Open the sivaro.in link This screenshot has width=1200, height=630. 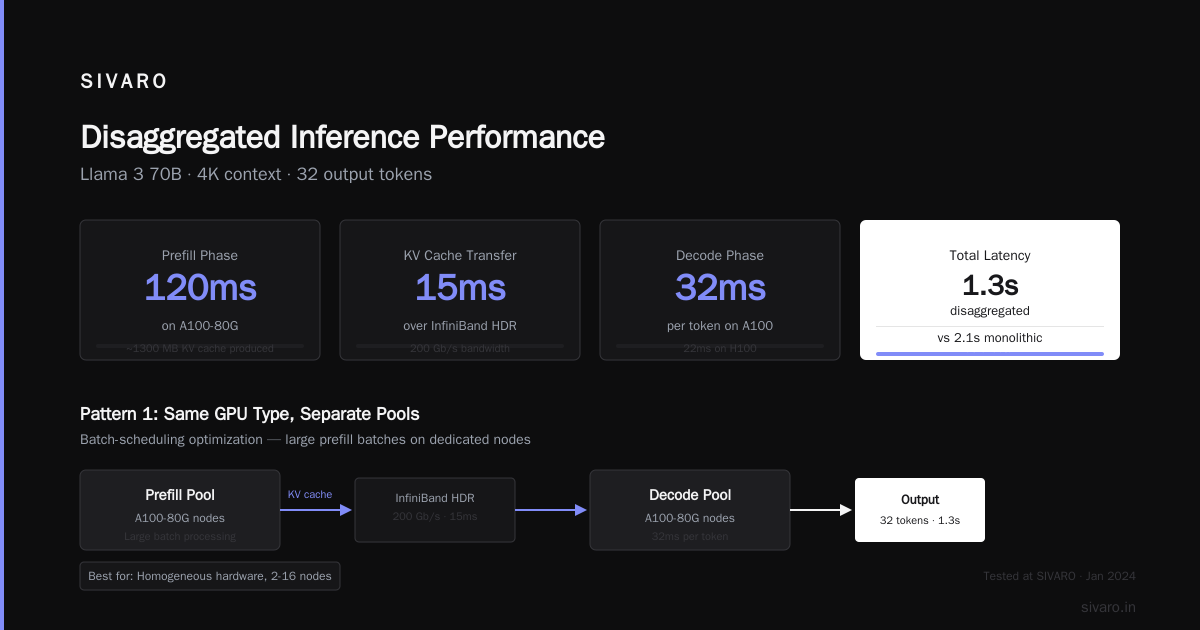click(x=1108, y=607)
